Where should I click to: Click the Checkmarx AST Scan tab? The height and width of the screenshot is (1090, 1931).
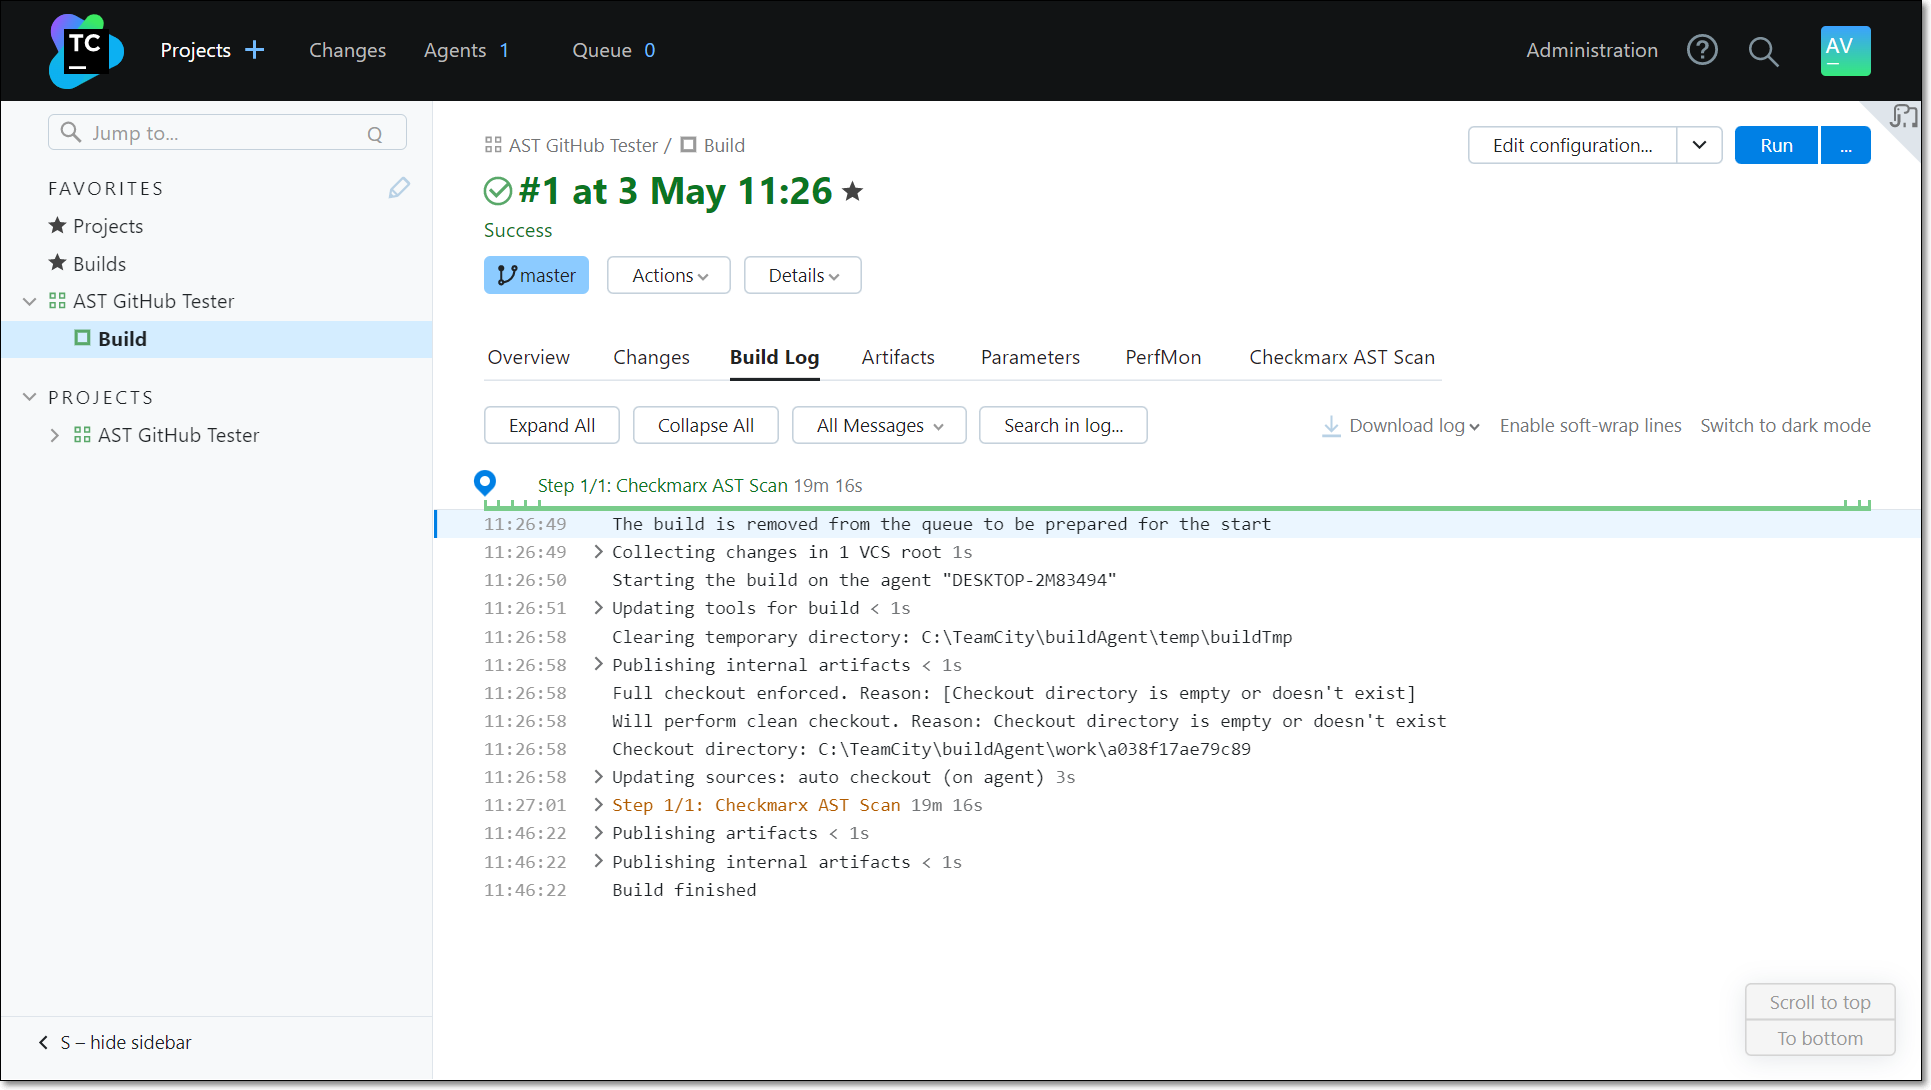click(x=1342, y=355)
